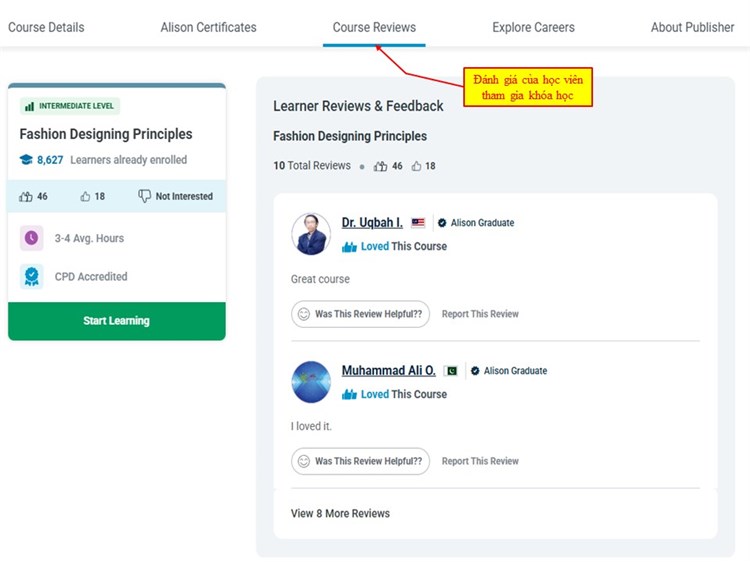Open Muhammad Ali O. profile name link
Screen dimensions: 750x563
coord(388,370)
